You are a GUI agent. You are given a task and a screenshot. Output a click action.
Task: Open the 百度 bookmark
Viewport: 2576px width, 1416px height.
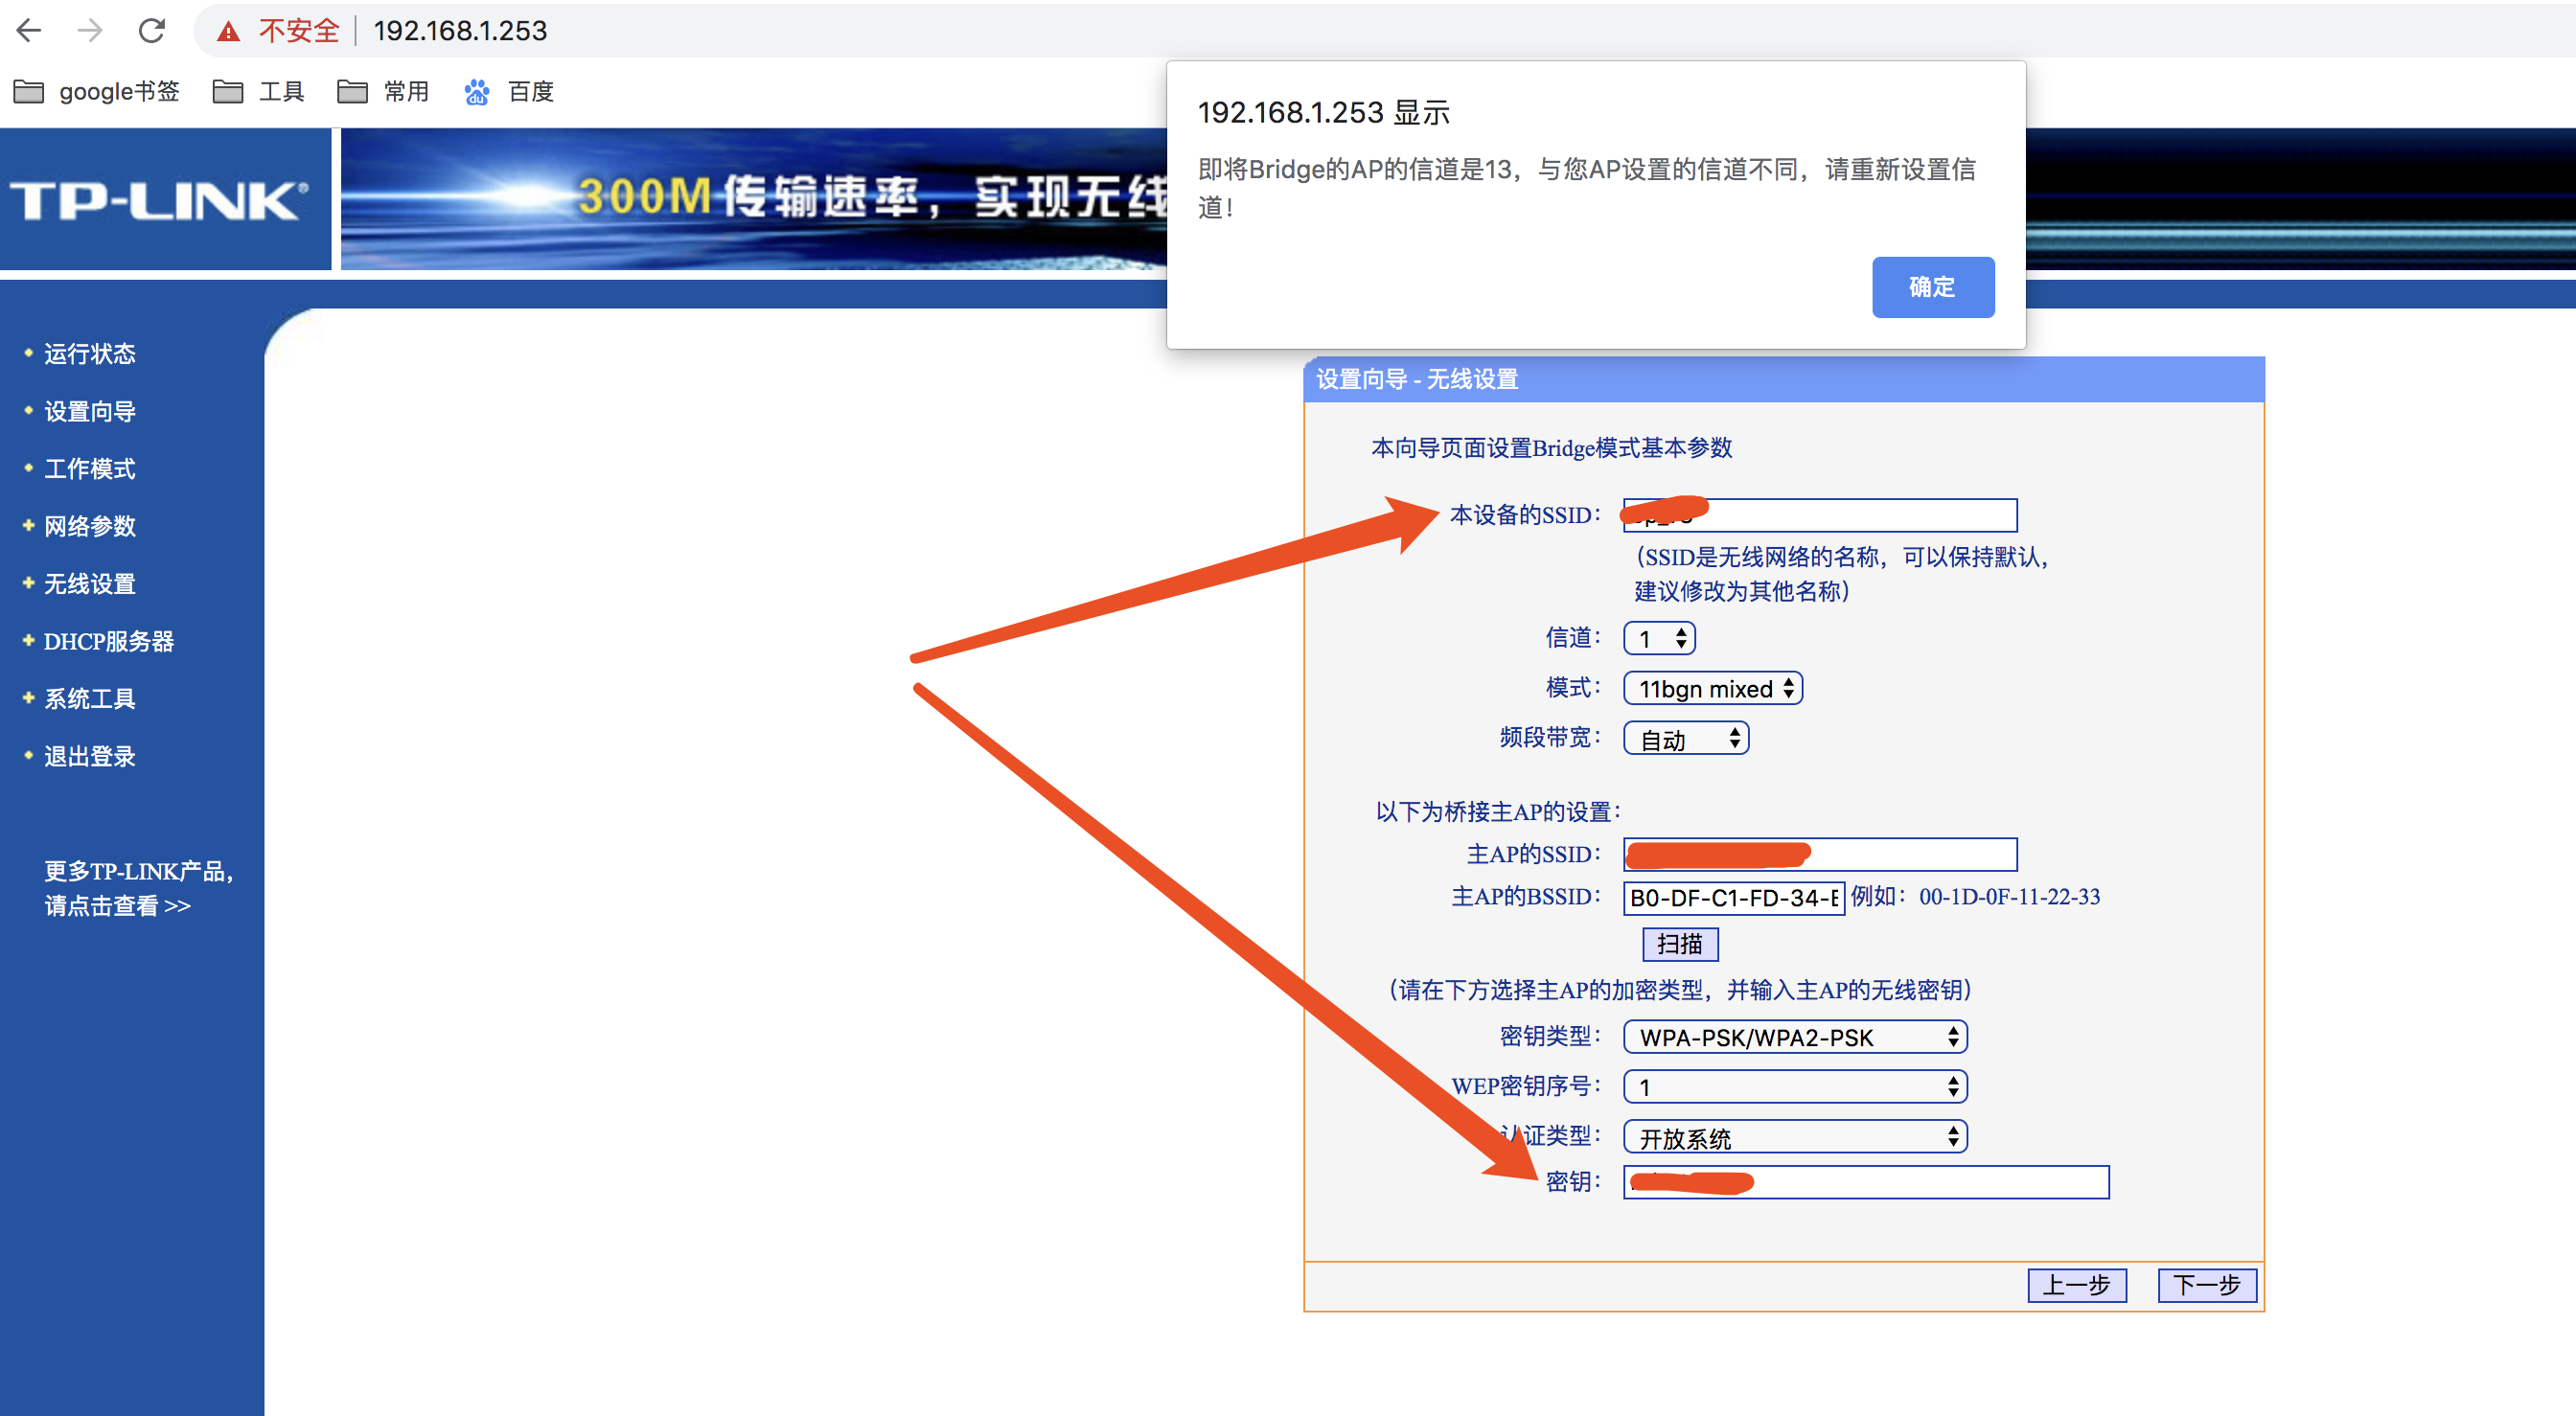(x=509, y=92)
